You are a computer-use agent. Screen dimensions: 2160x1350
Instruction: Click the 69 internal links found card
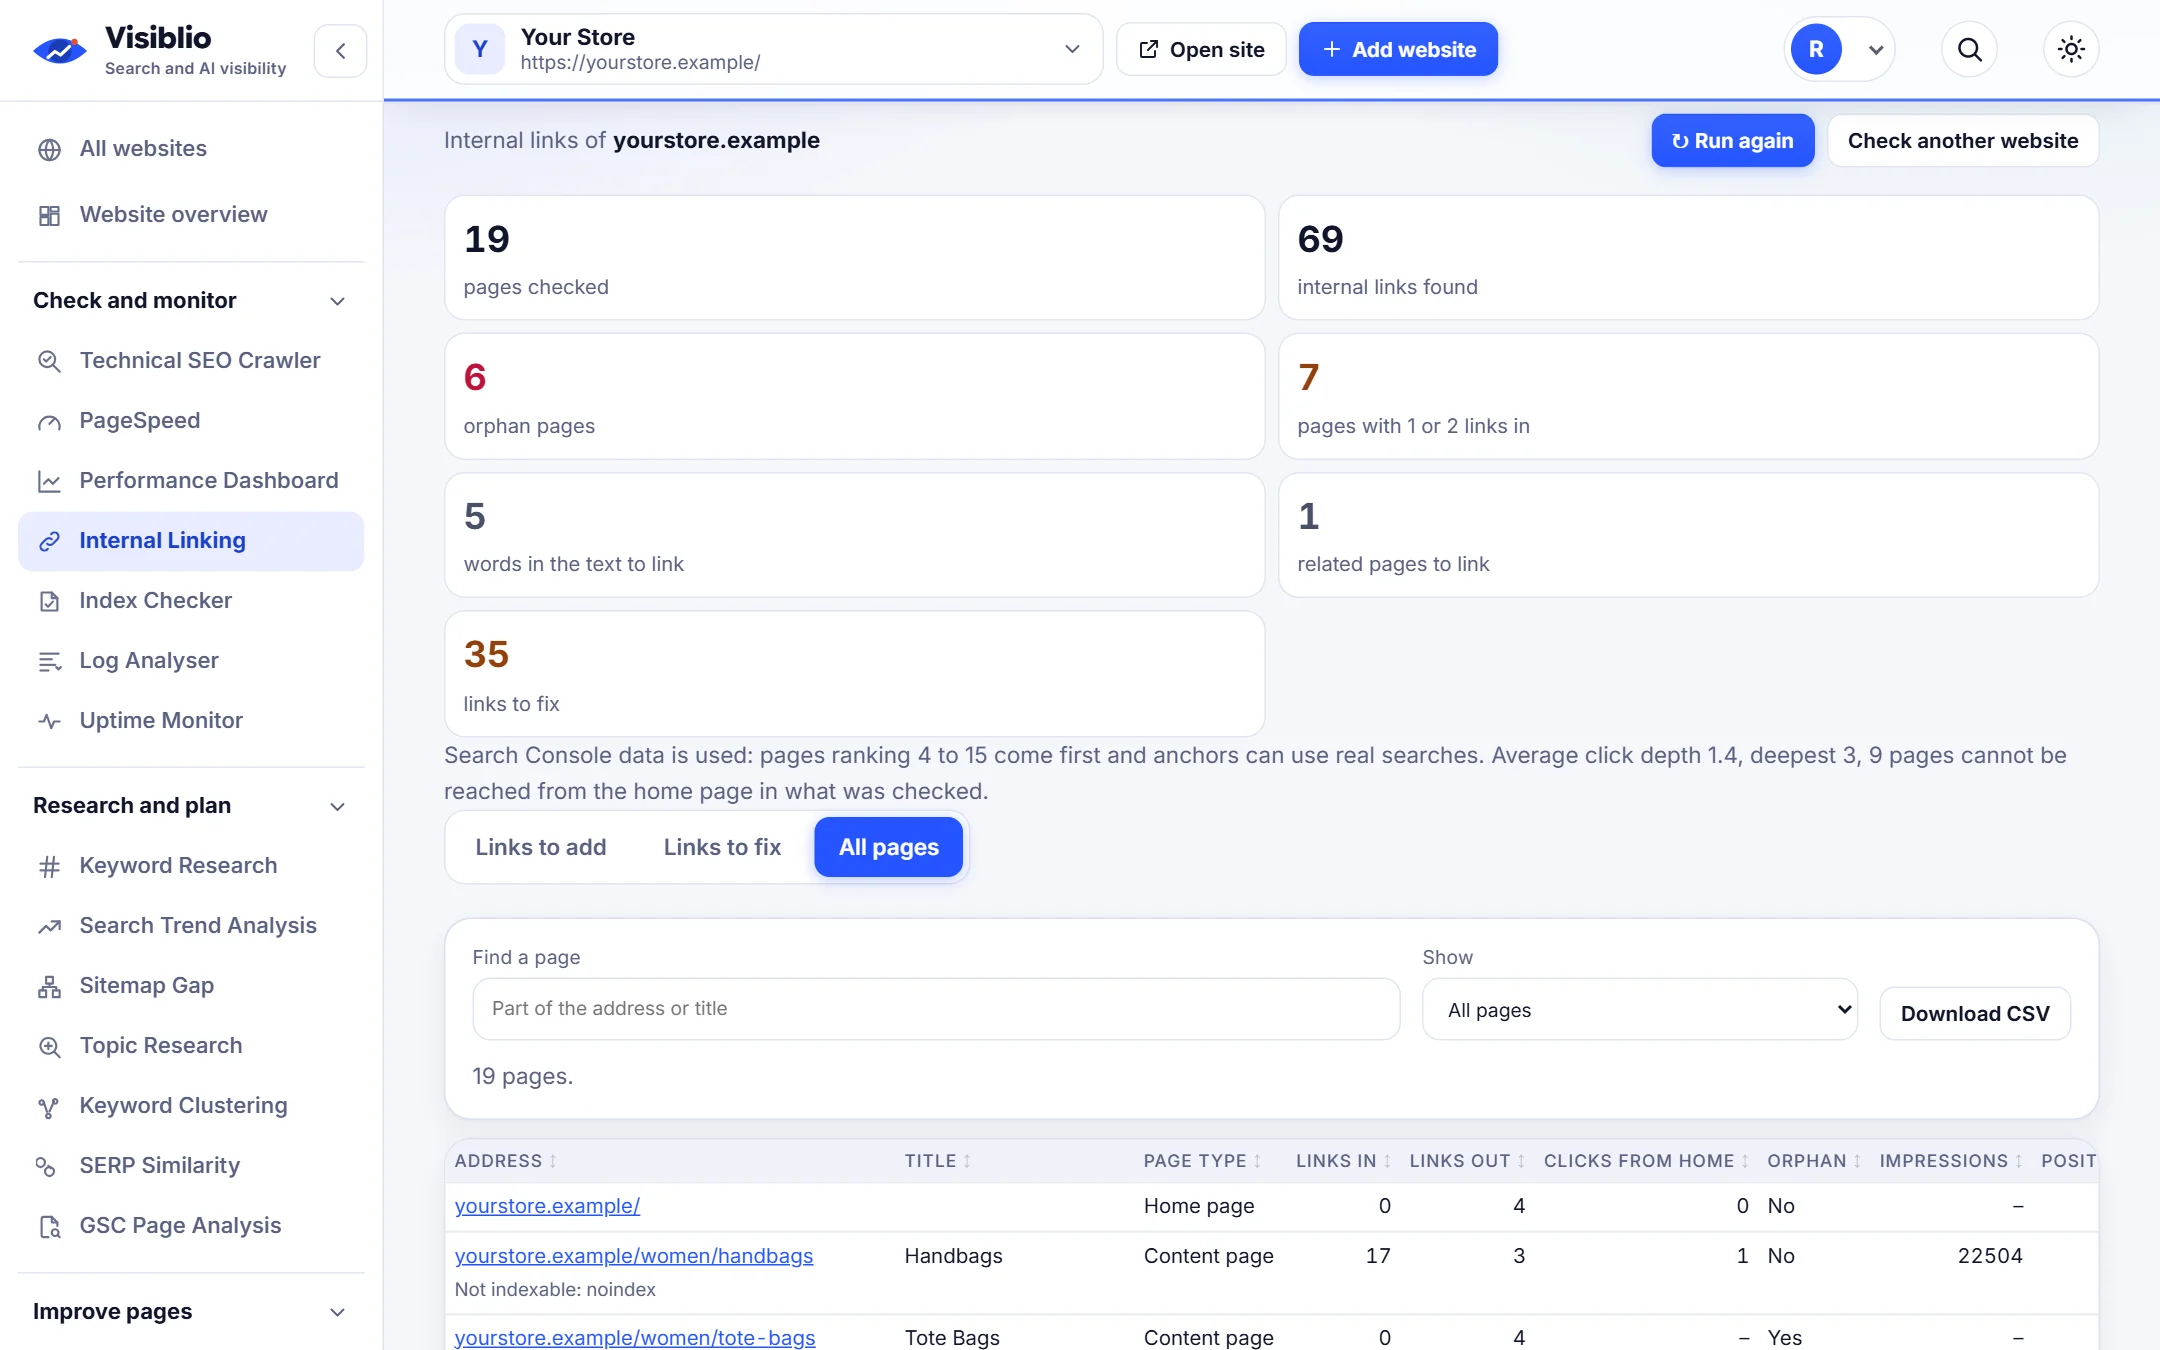click(1688, 258)
